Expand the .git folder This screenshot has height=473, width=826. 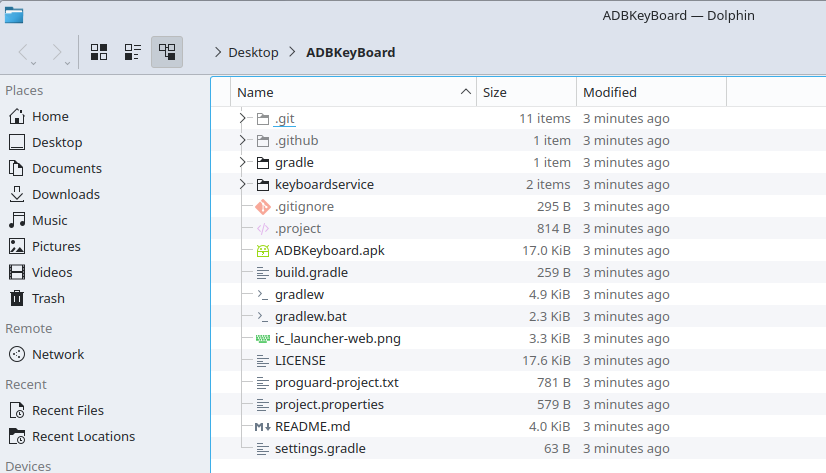point(242,119)
